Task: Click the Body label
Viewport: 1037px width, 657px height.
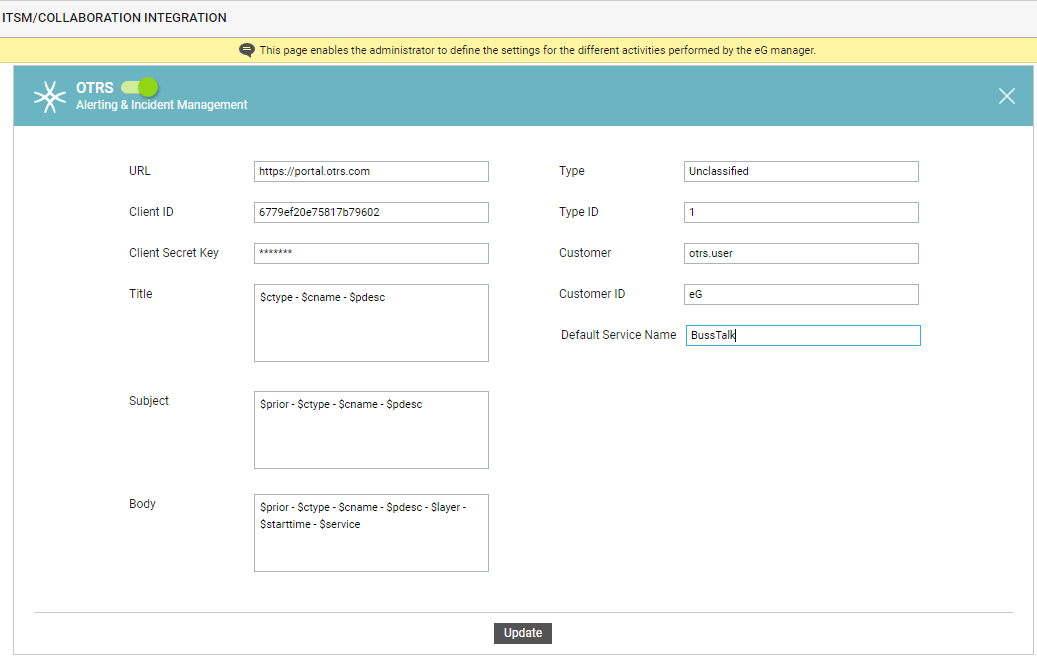Action: coord(142,504)
